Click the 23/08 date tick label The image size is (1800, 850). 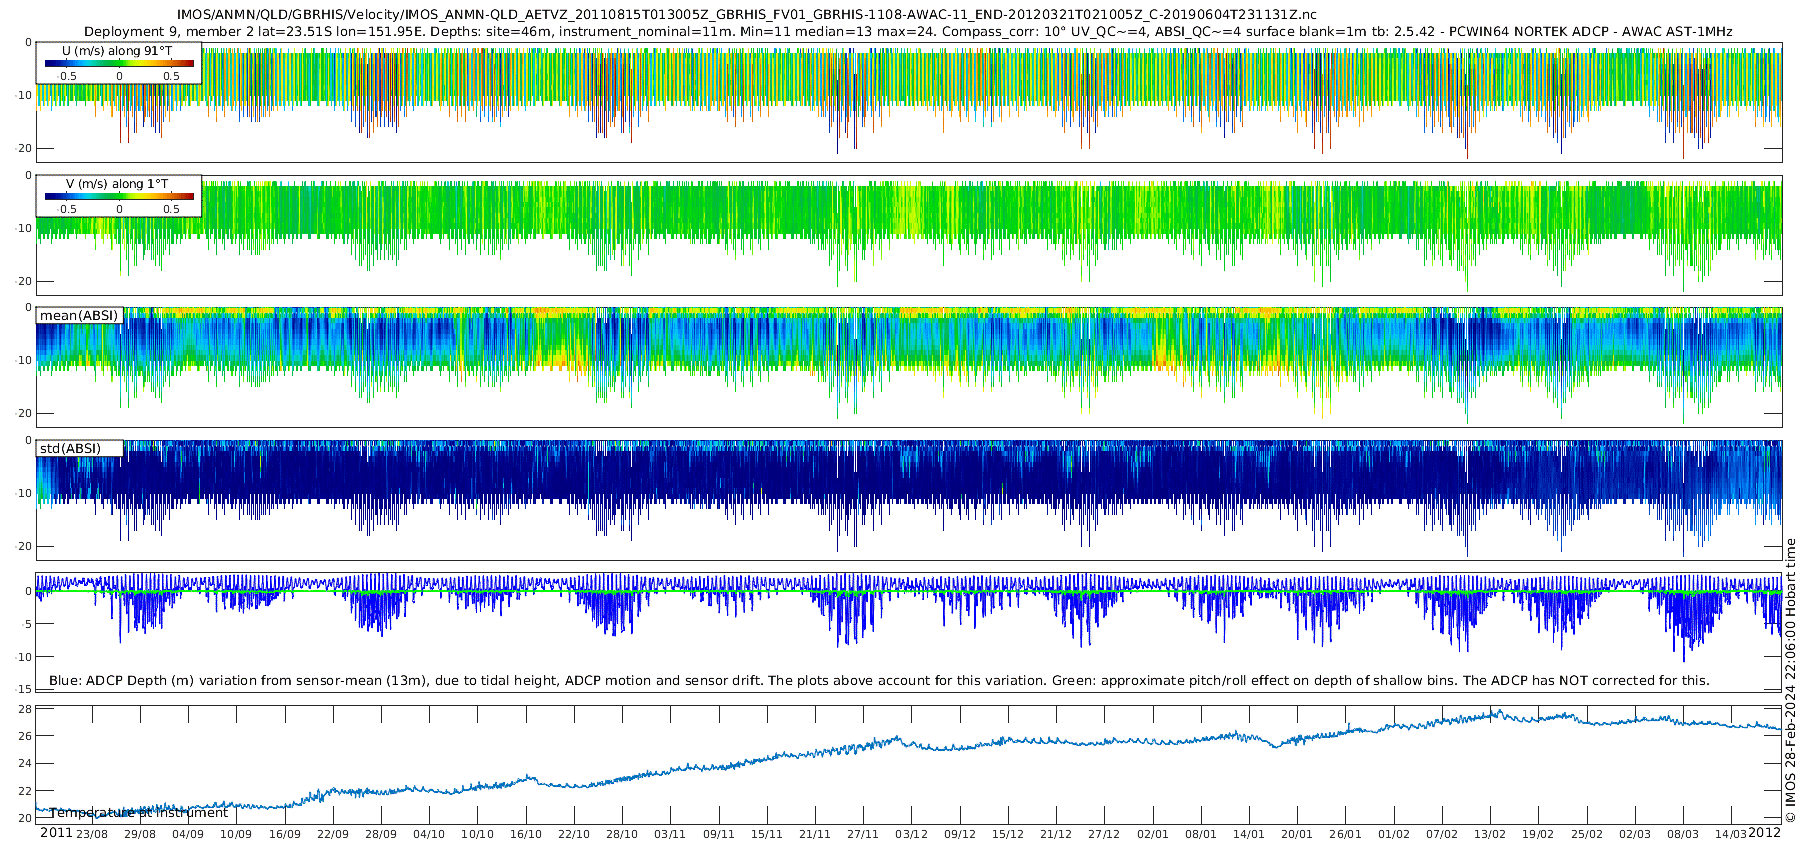tap(92, 834)
